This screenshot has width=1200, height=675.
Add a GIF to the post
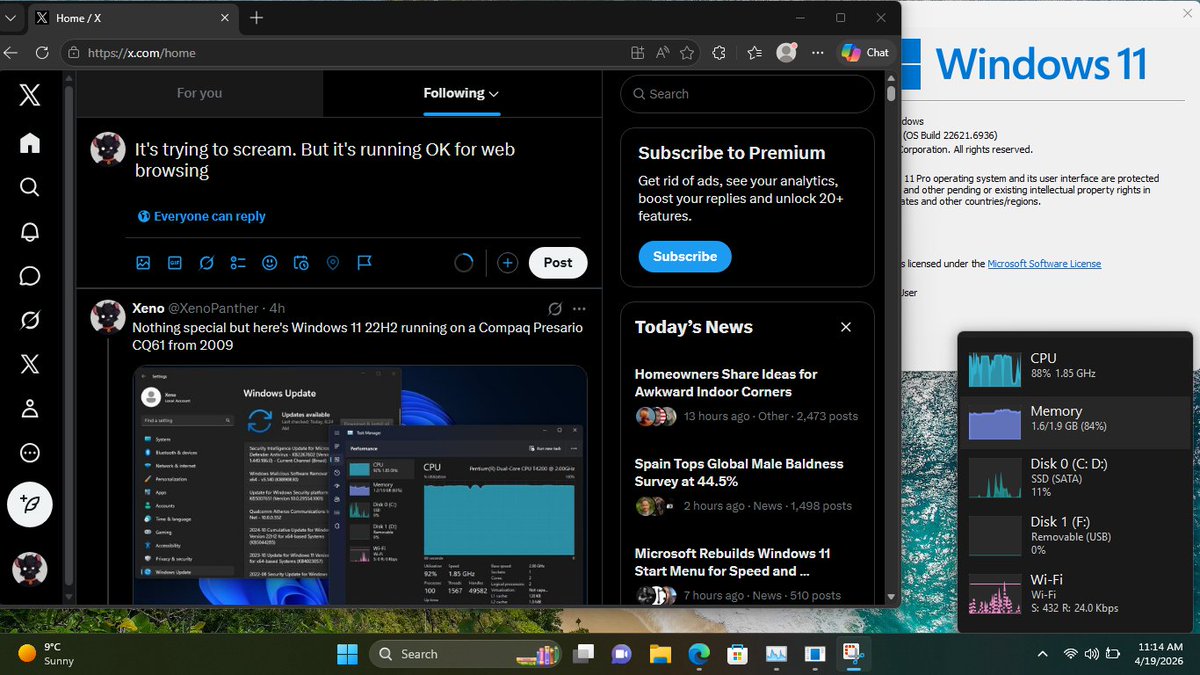click(175, 263)
